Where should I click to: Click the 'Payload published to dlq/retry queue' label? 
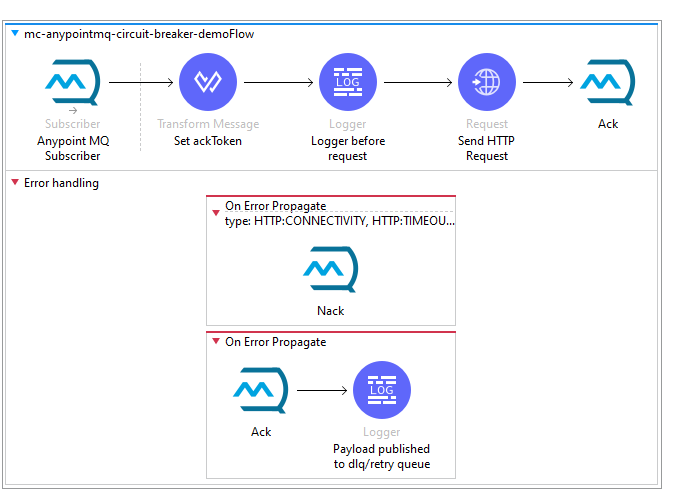coord(381,456)
